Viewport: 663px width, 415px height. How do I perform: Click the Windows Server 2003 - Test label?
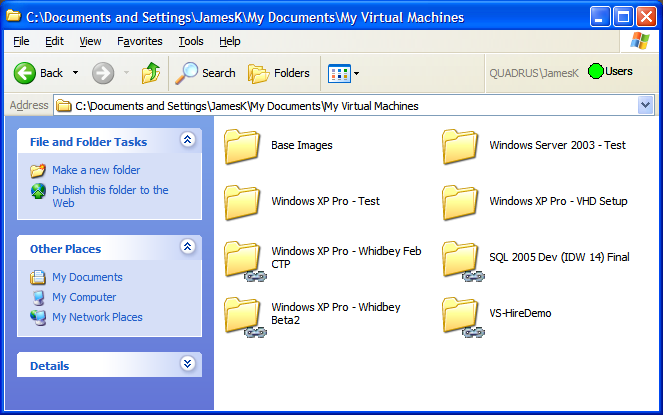557,145
